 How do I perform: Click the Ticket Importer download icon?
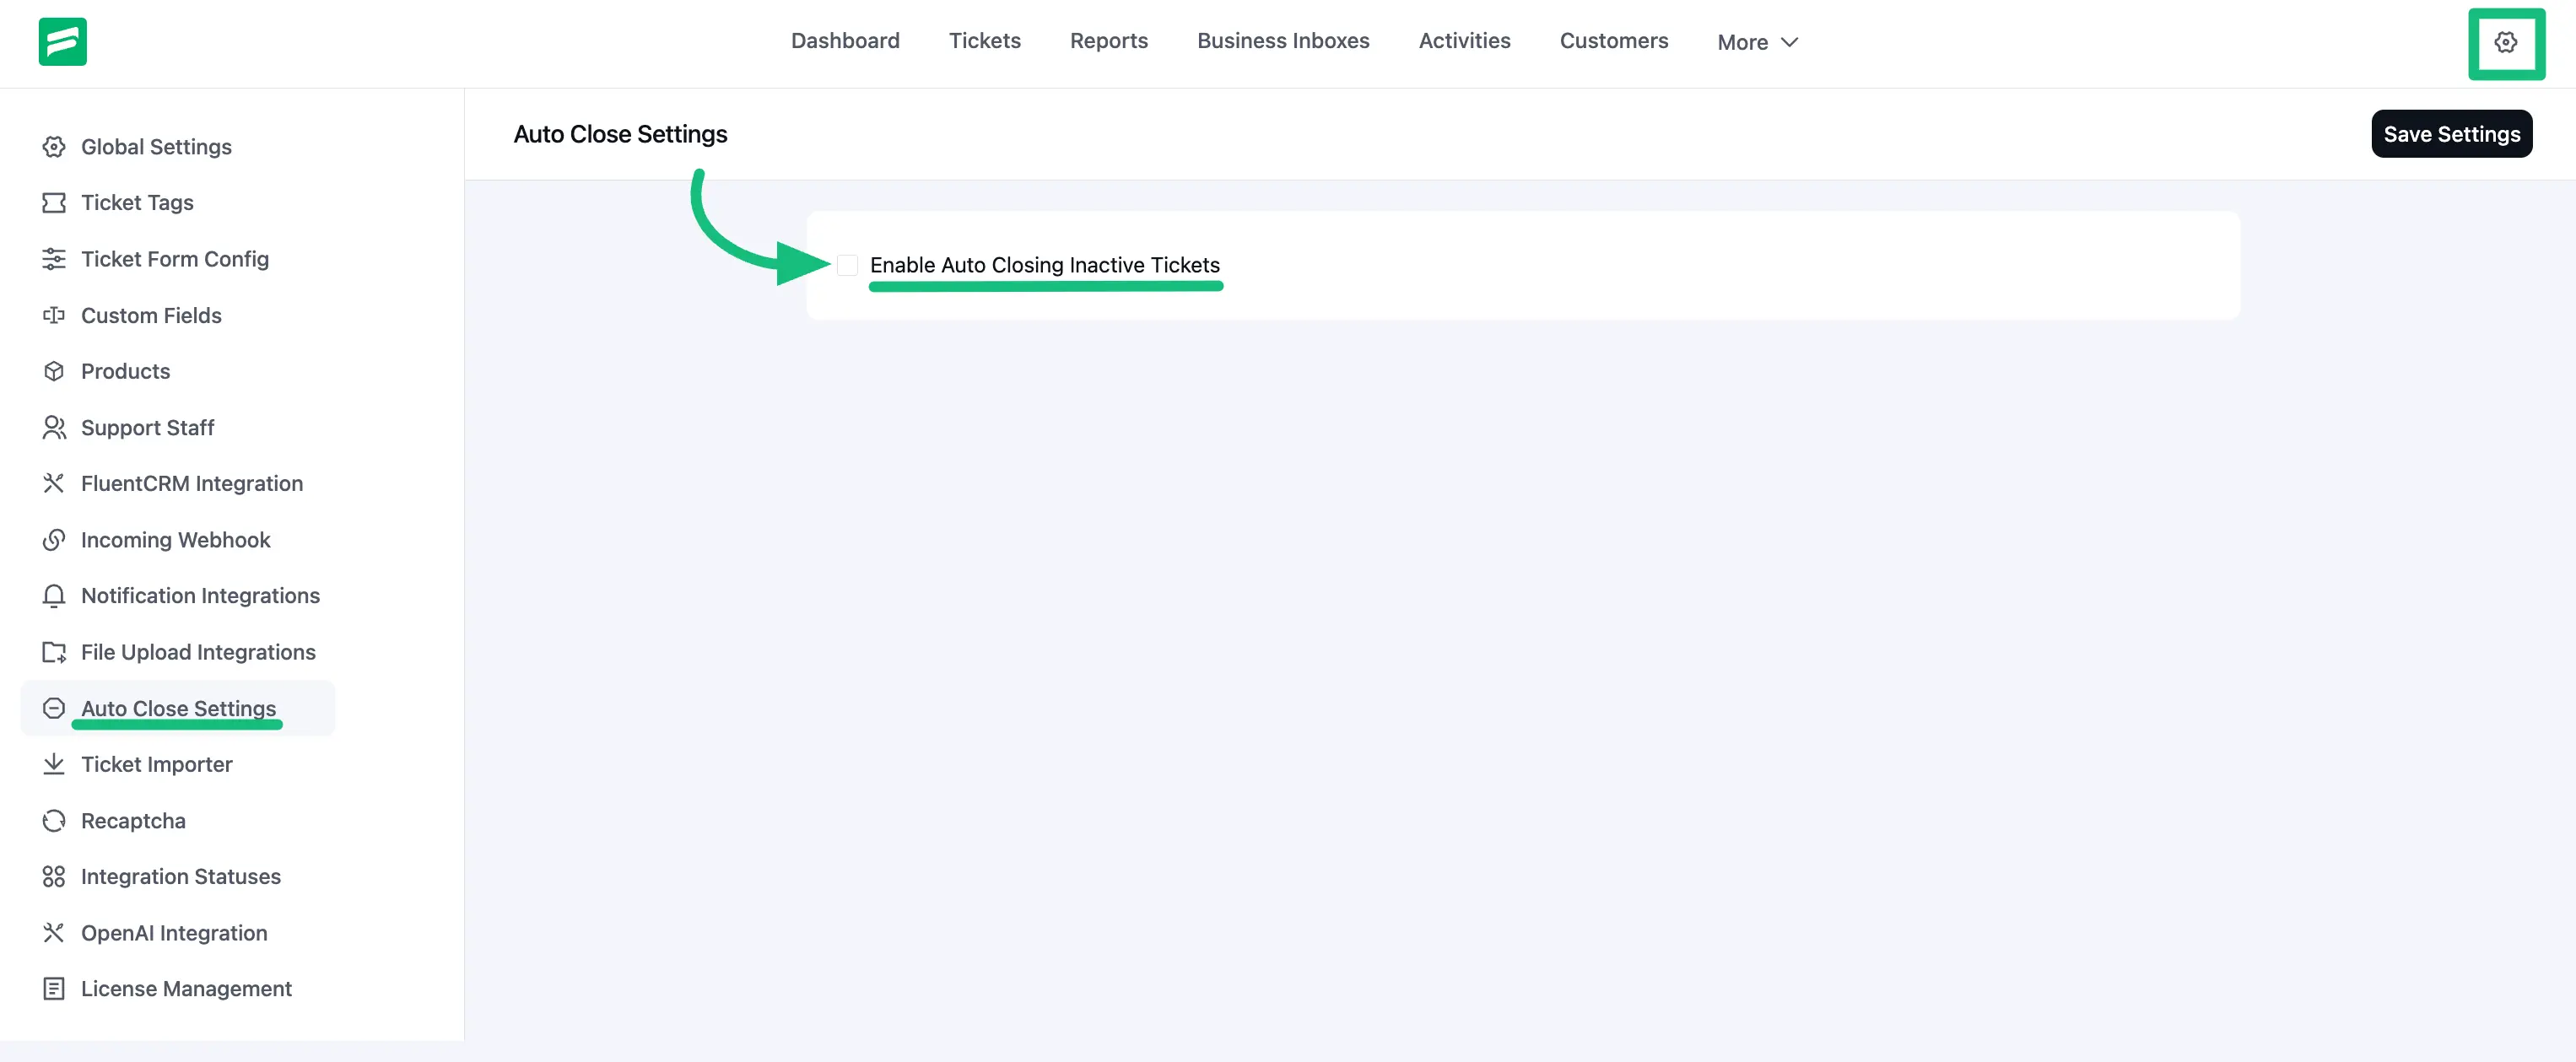coord(54,764)
